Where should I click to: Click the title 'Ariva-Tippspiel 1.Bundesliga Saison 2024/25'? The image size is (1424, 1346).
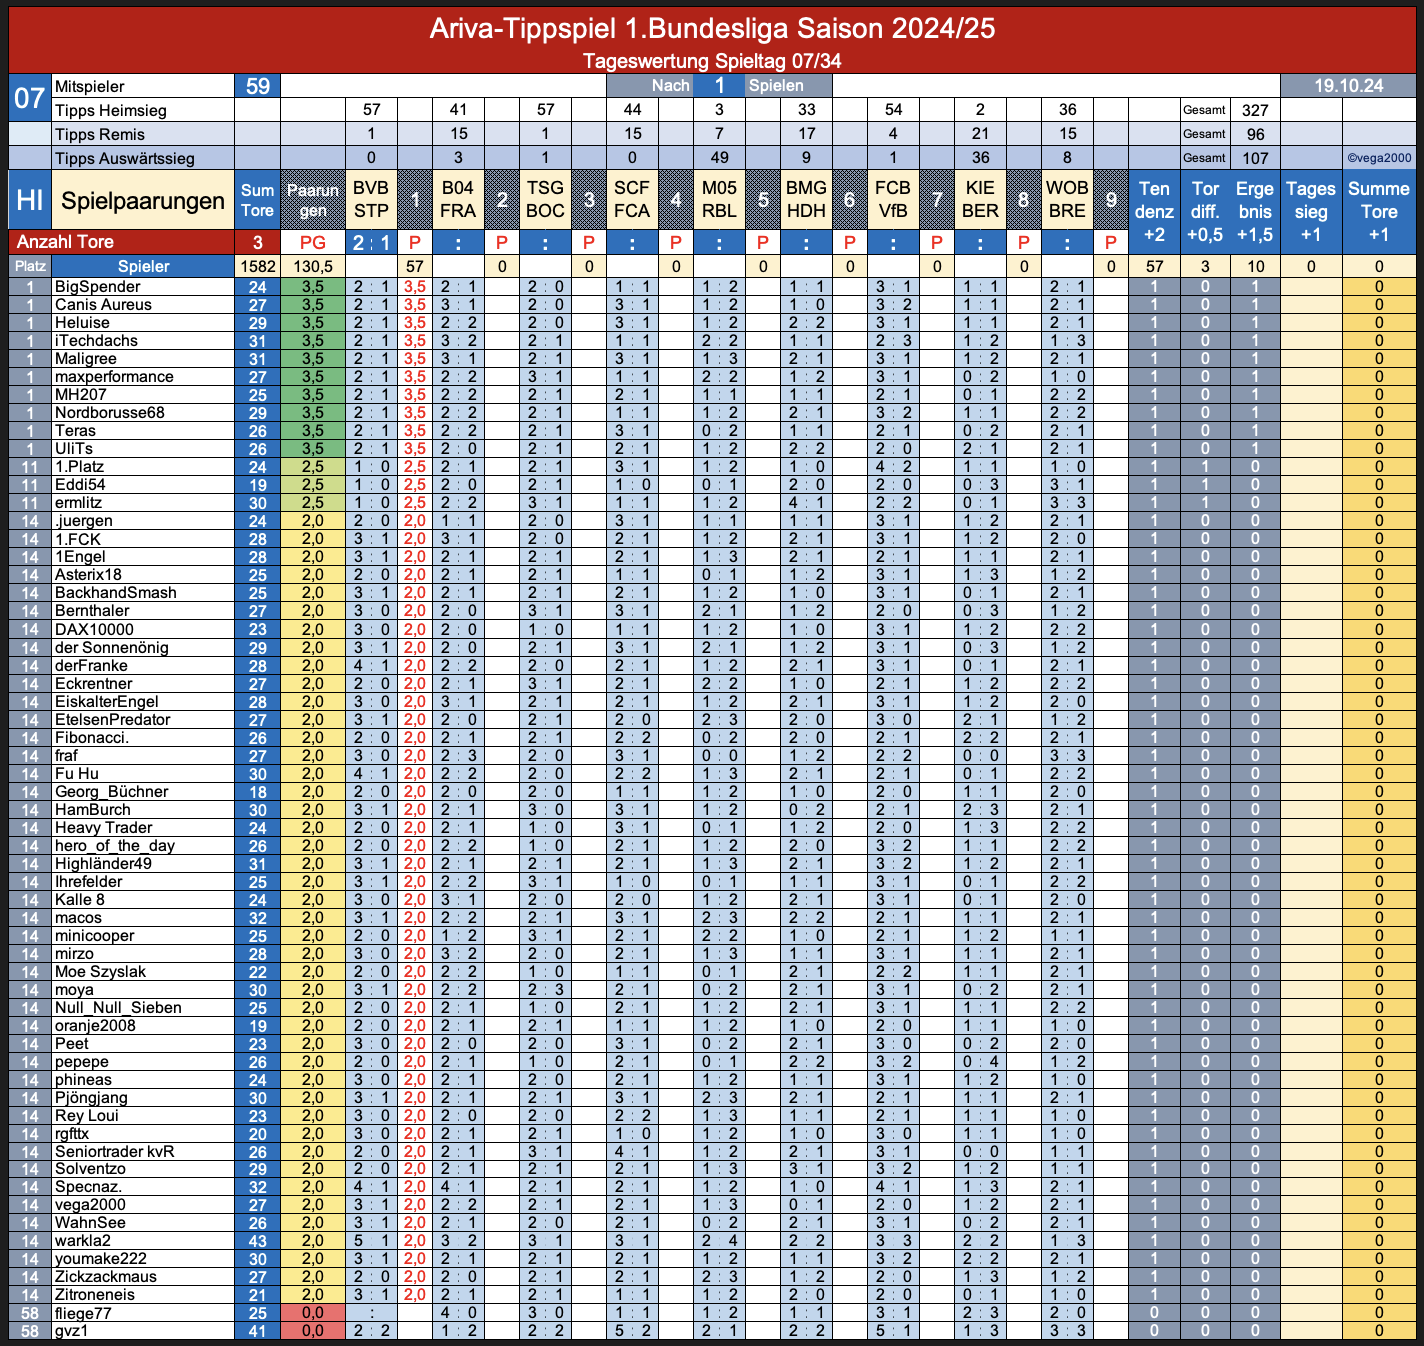712,29
